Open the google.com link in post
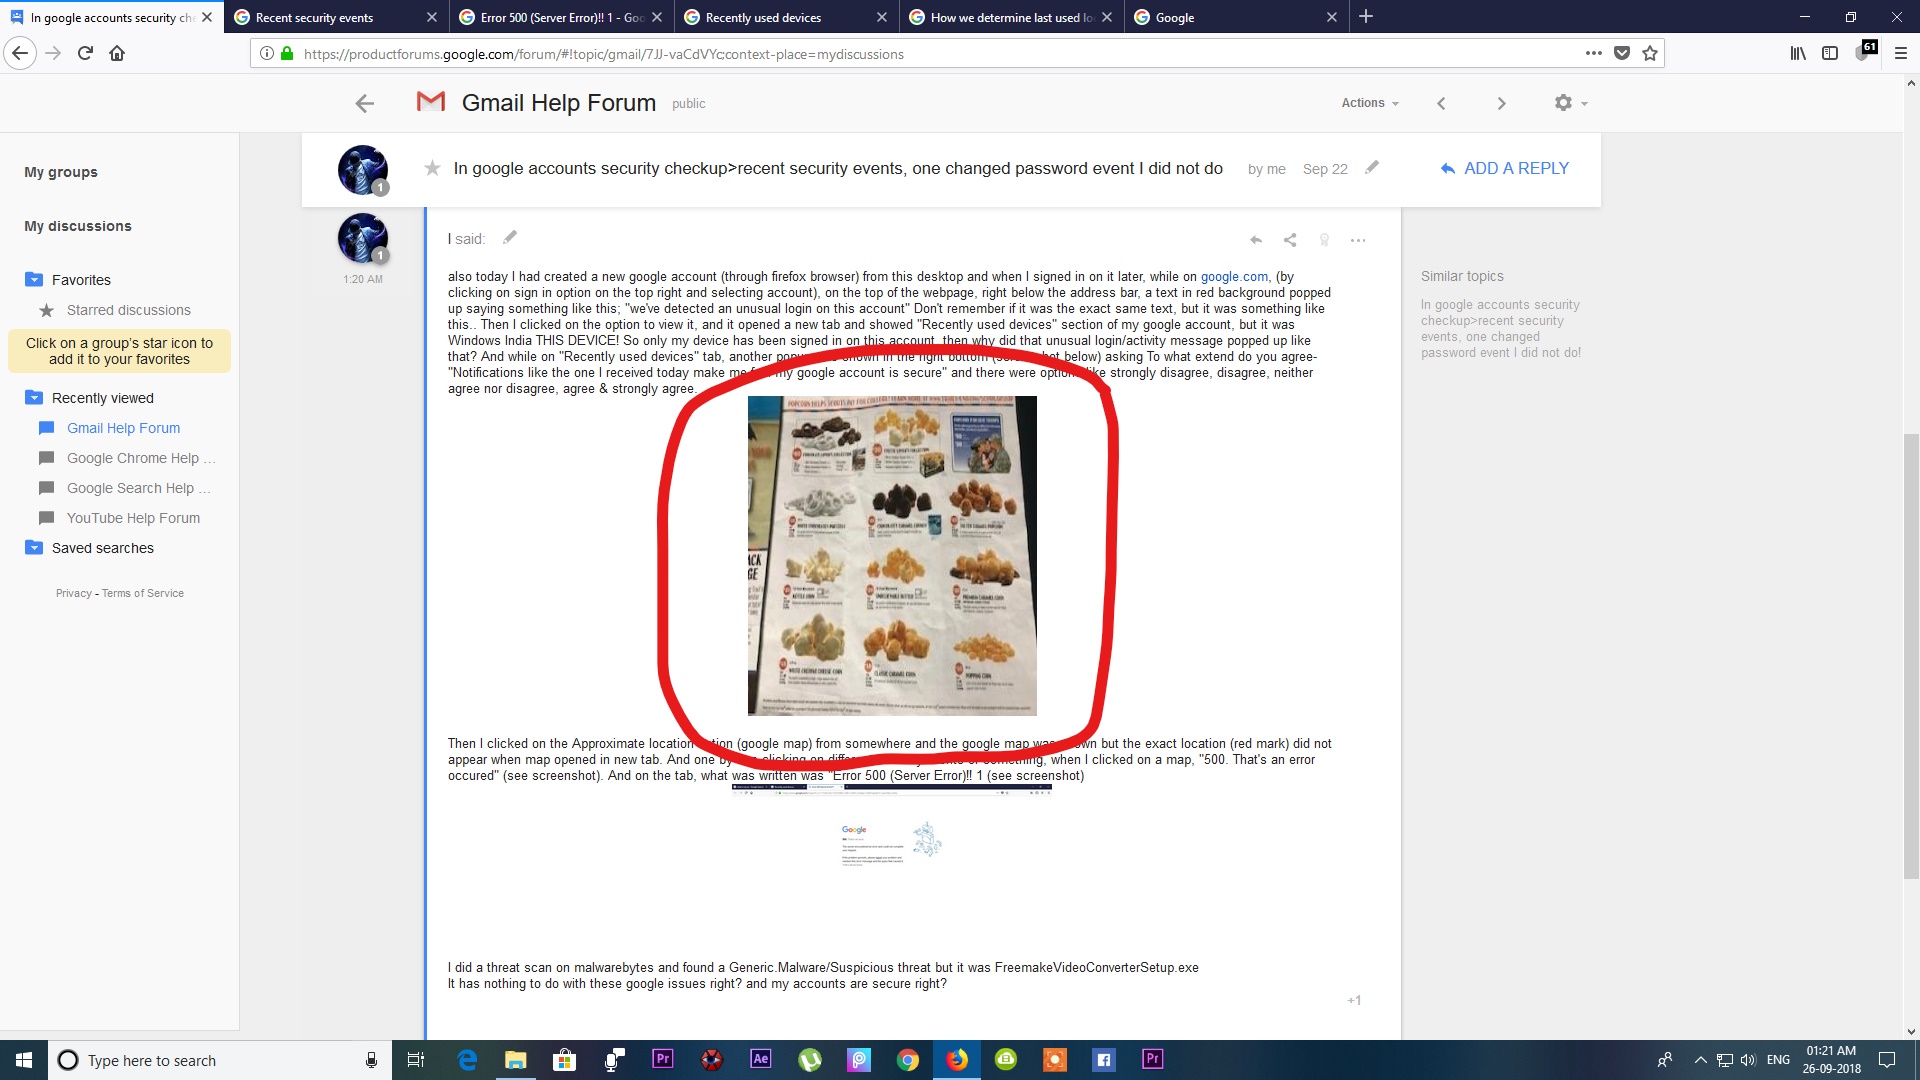This screenshot has width=1920, height=1080. click(x=1234, y=277)
